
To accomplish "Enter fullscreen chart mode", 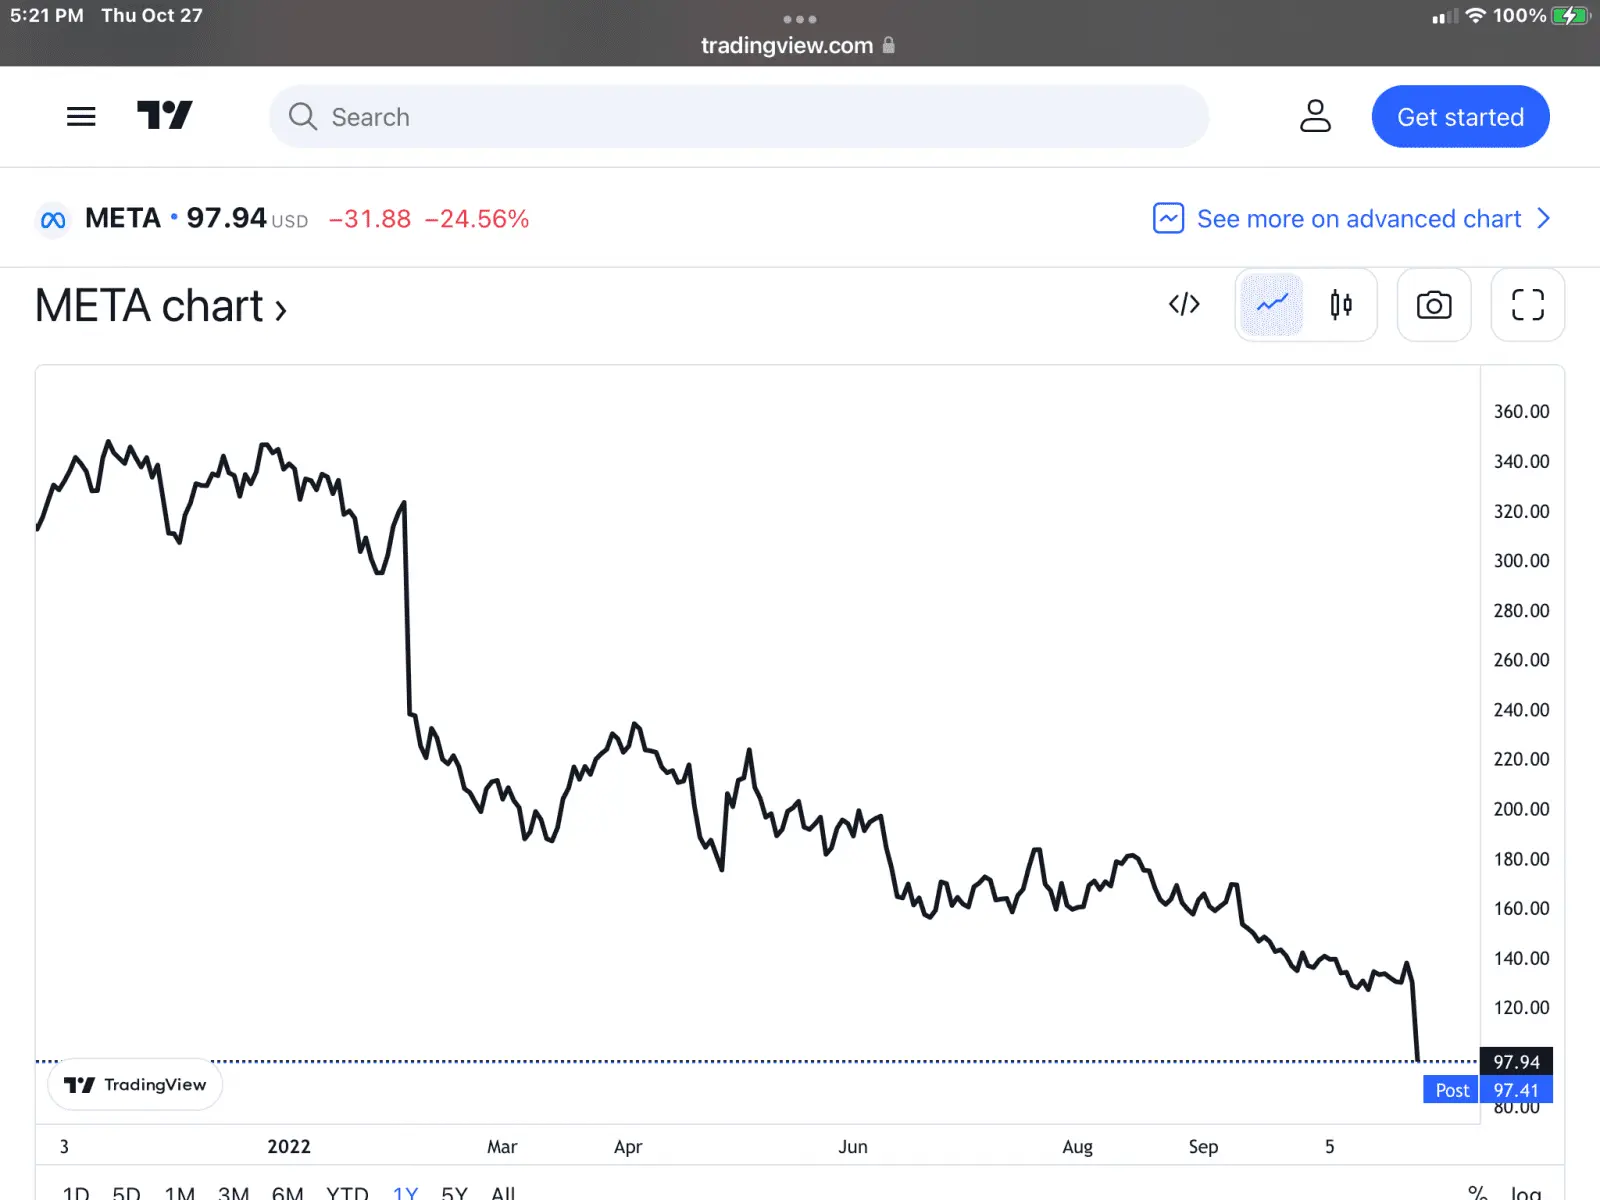I will coord(1527,305).
